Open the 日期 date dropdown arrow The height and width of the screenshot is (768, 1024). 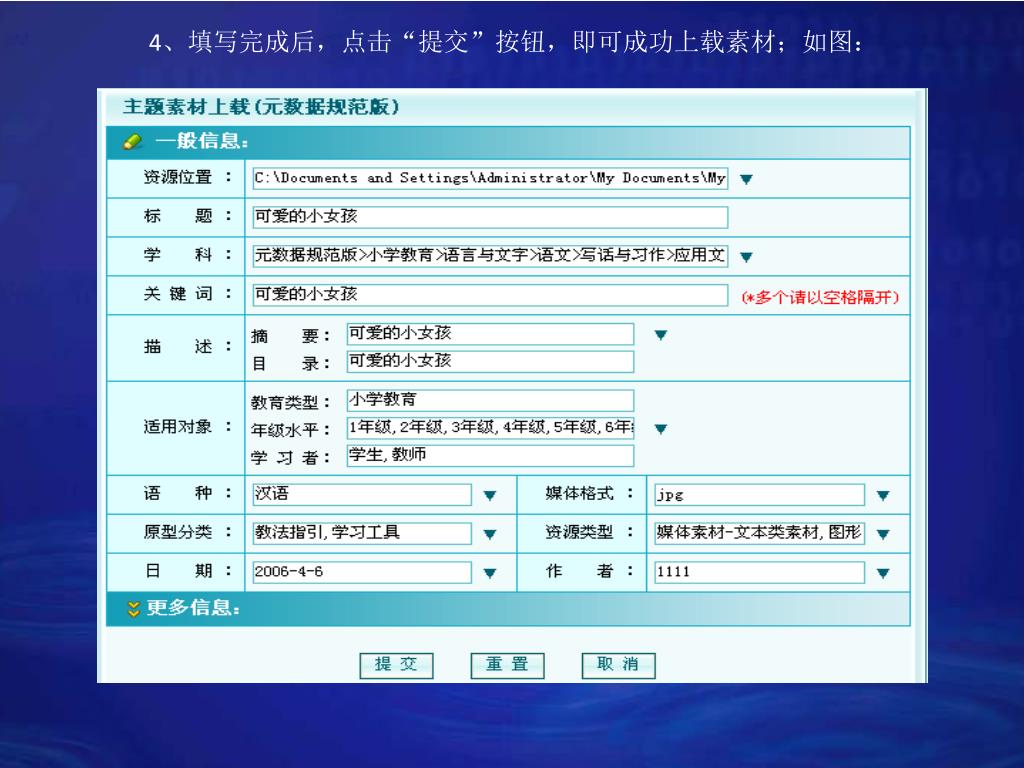[x=490, y=573]
